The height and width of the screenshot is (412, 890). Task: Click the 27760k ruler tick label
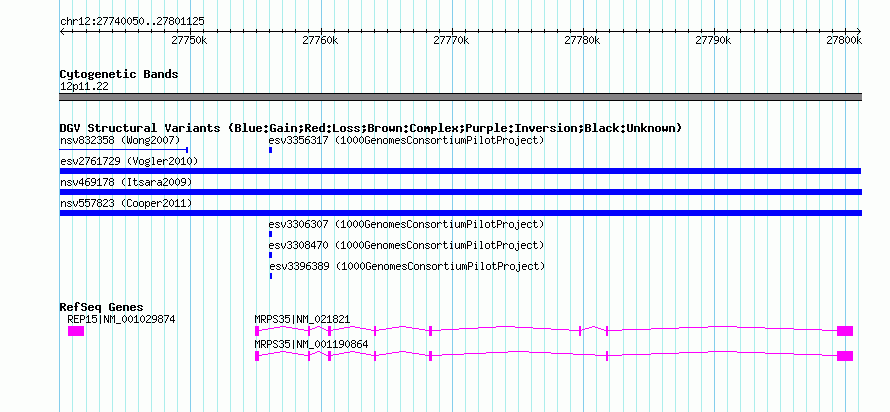pyautogui.click(x=320, y=40)
